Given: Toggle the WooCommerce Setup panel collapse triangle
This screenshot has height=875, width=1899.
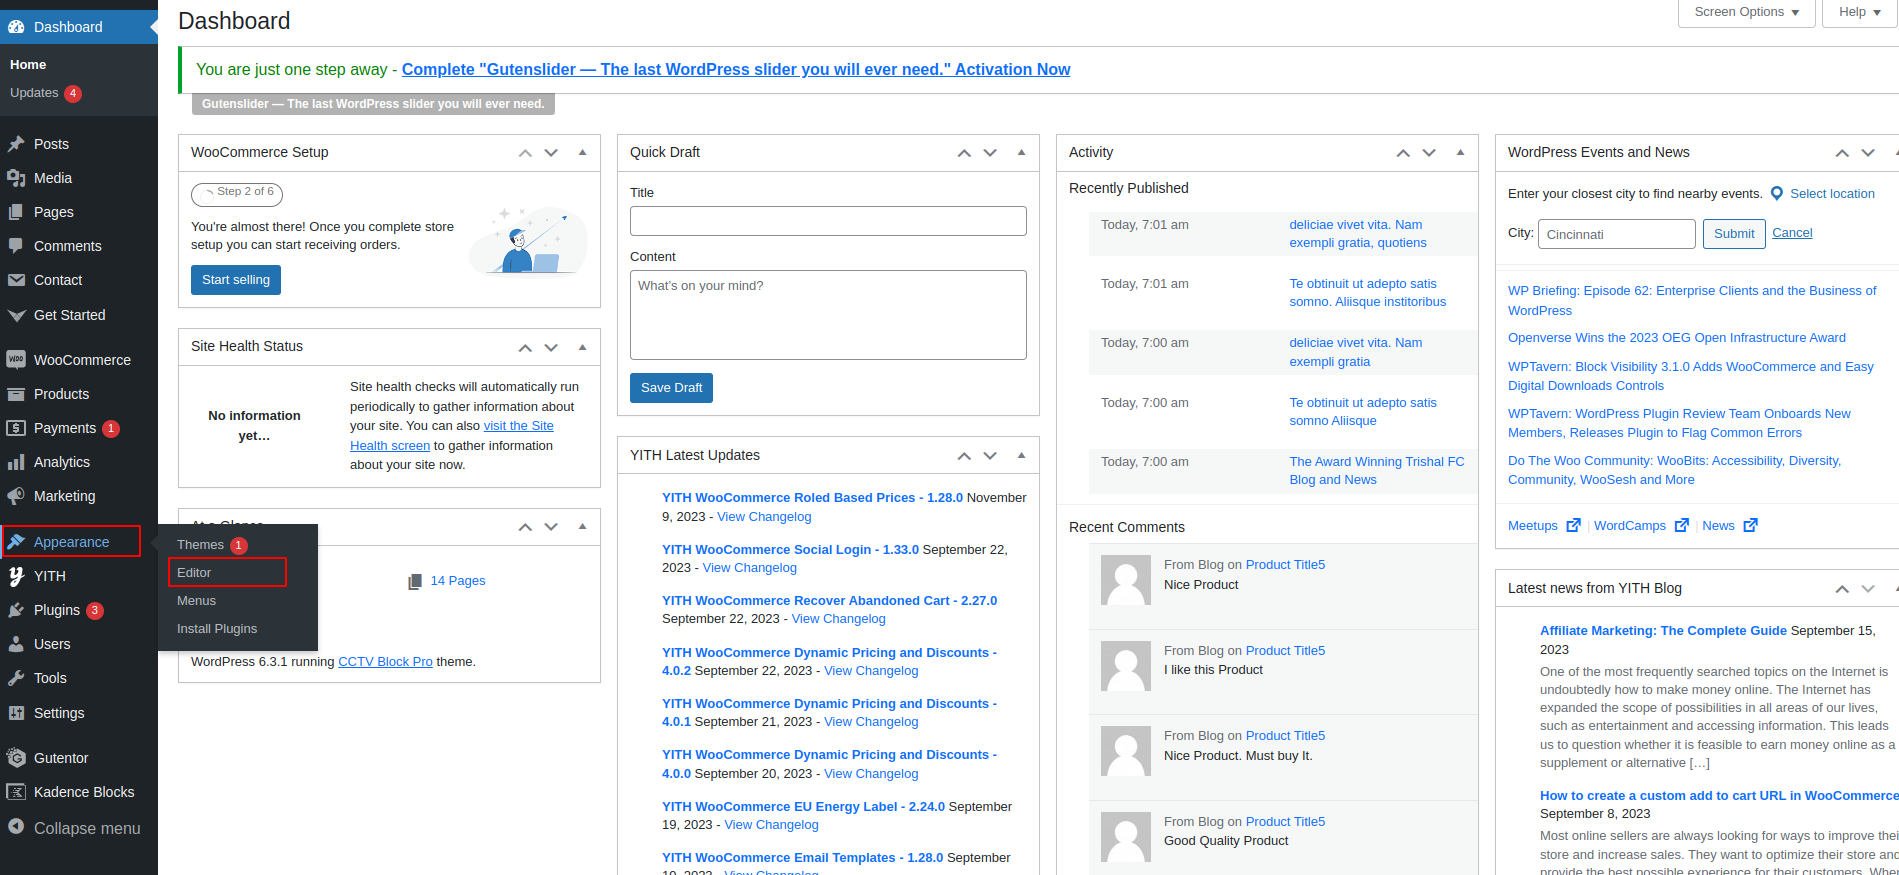Looking at the screenshot, I should click(582, 152).
